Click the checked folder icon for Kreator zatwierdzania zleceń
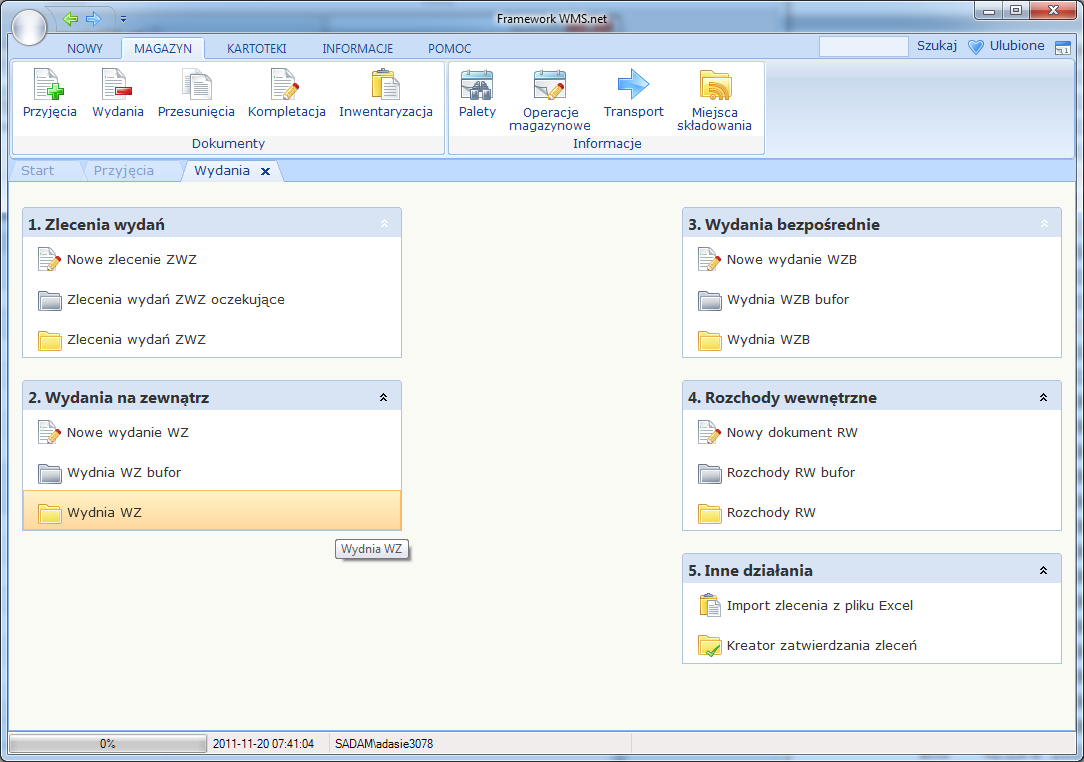This screenshot has height=762, width=1084. pyautogui.click(x=709, y=646)
